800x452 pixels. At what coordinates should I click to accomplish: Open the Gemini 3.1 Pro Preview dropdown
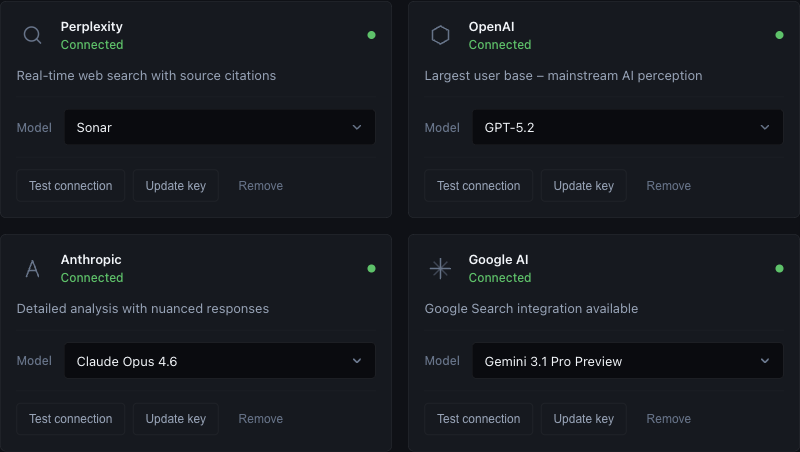[x=628, y=361]
